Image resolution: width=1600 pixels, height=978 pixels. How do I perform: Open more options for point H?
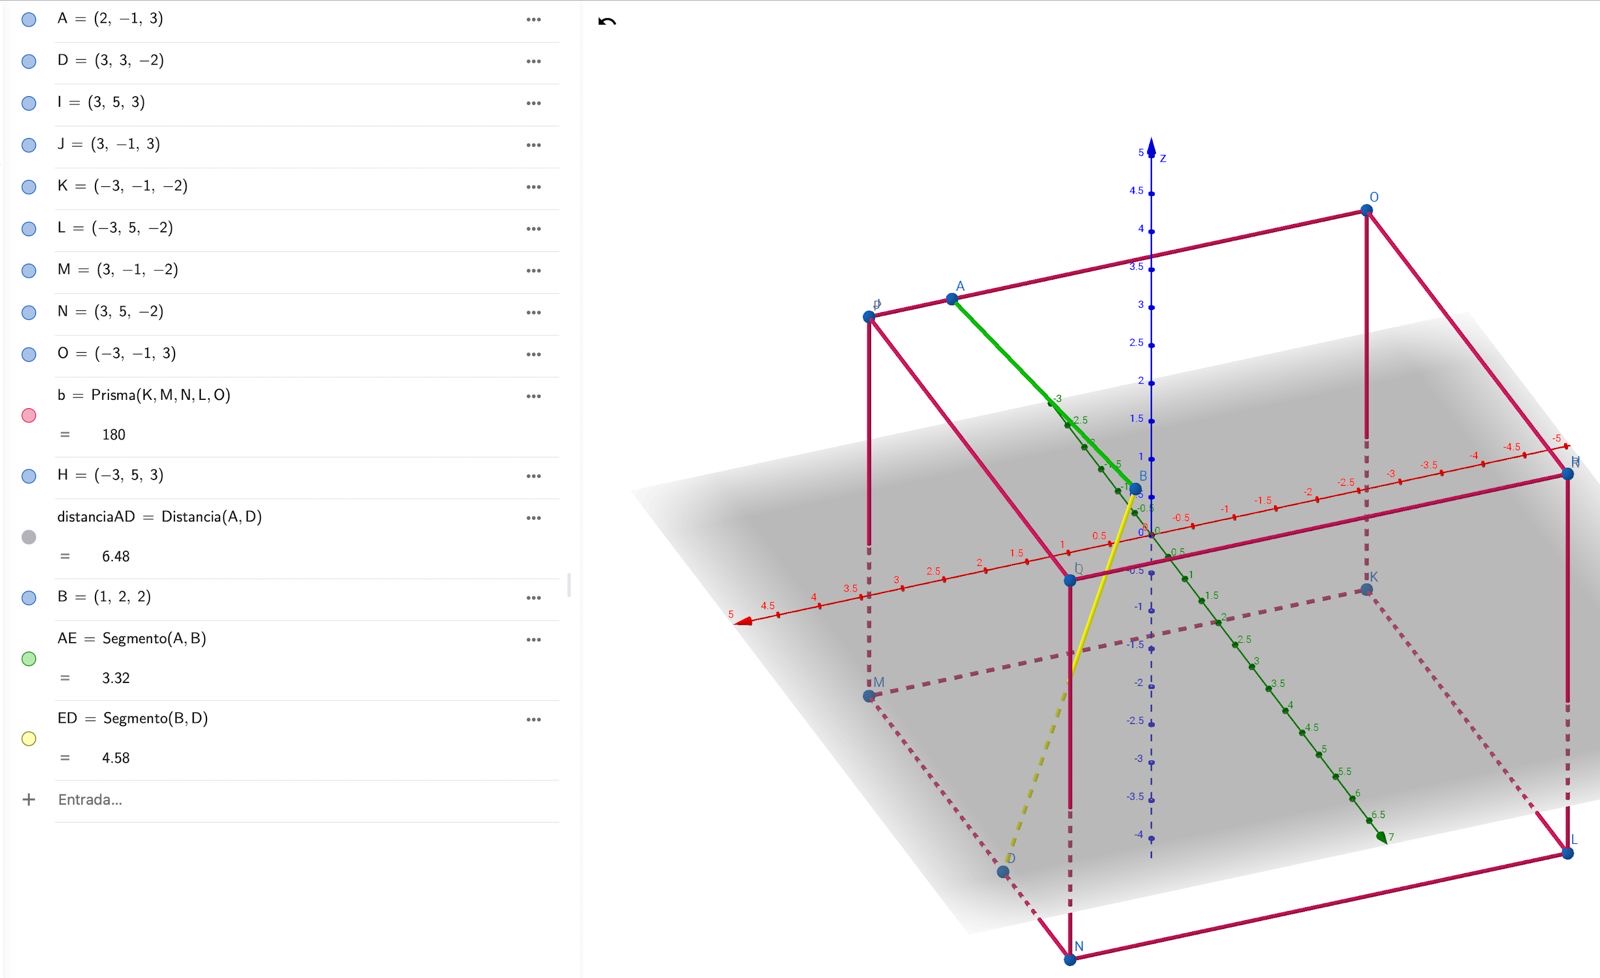534,477
